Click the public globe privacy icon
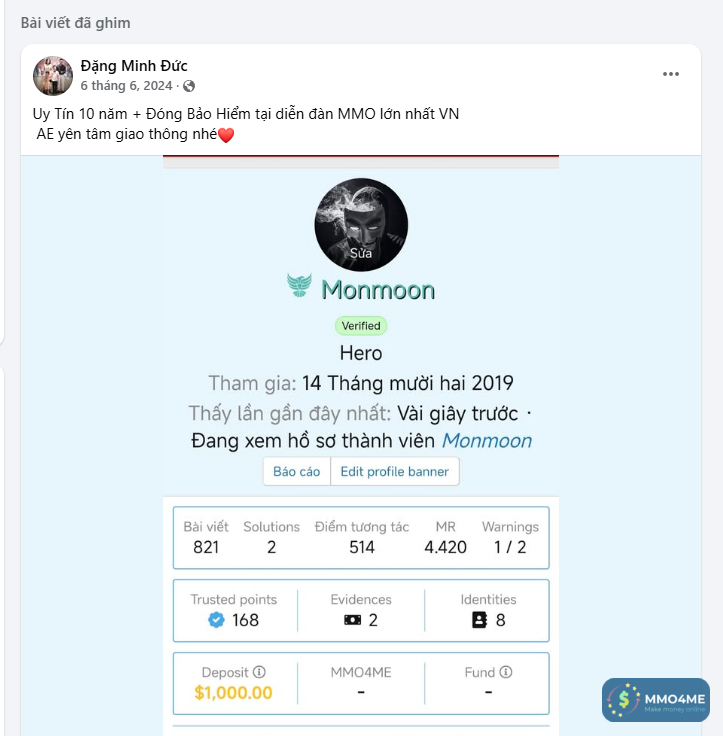Screen dimensions: 723x736 [x=189, y=86]
